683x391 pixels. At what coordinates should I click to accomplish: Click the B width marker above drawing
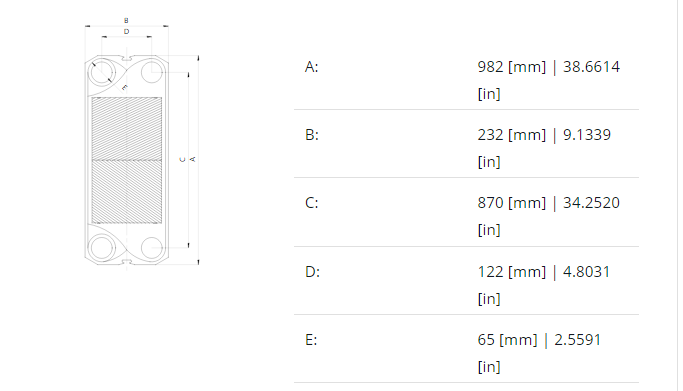point(126,21)
